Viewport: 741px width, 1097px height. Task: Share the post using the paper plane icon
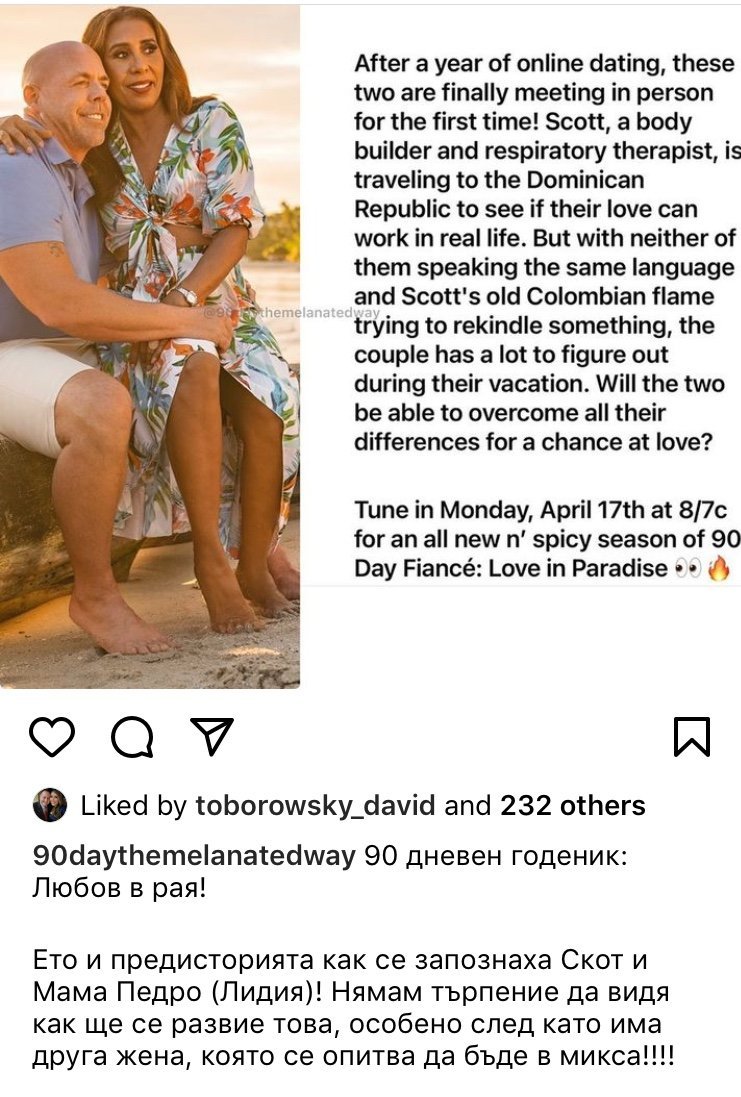pyautogui.click(x=211, y=737)
